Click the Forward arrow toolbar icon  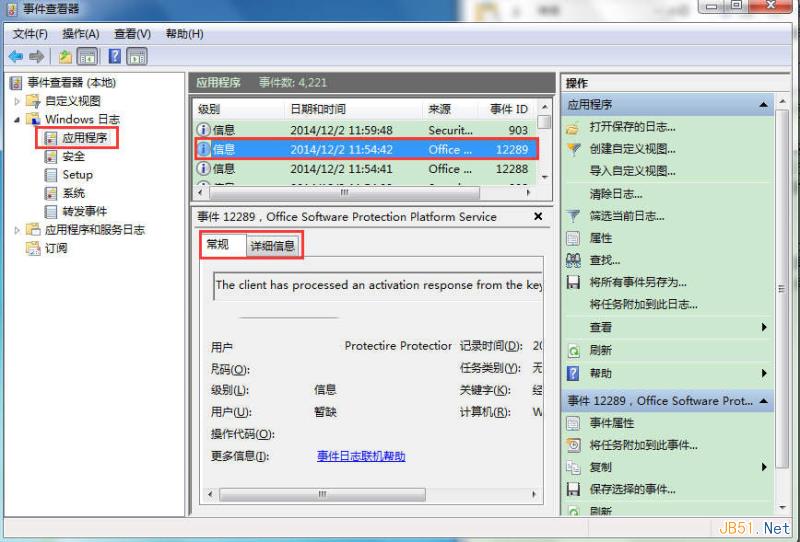(36, 56)
